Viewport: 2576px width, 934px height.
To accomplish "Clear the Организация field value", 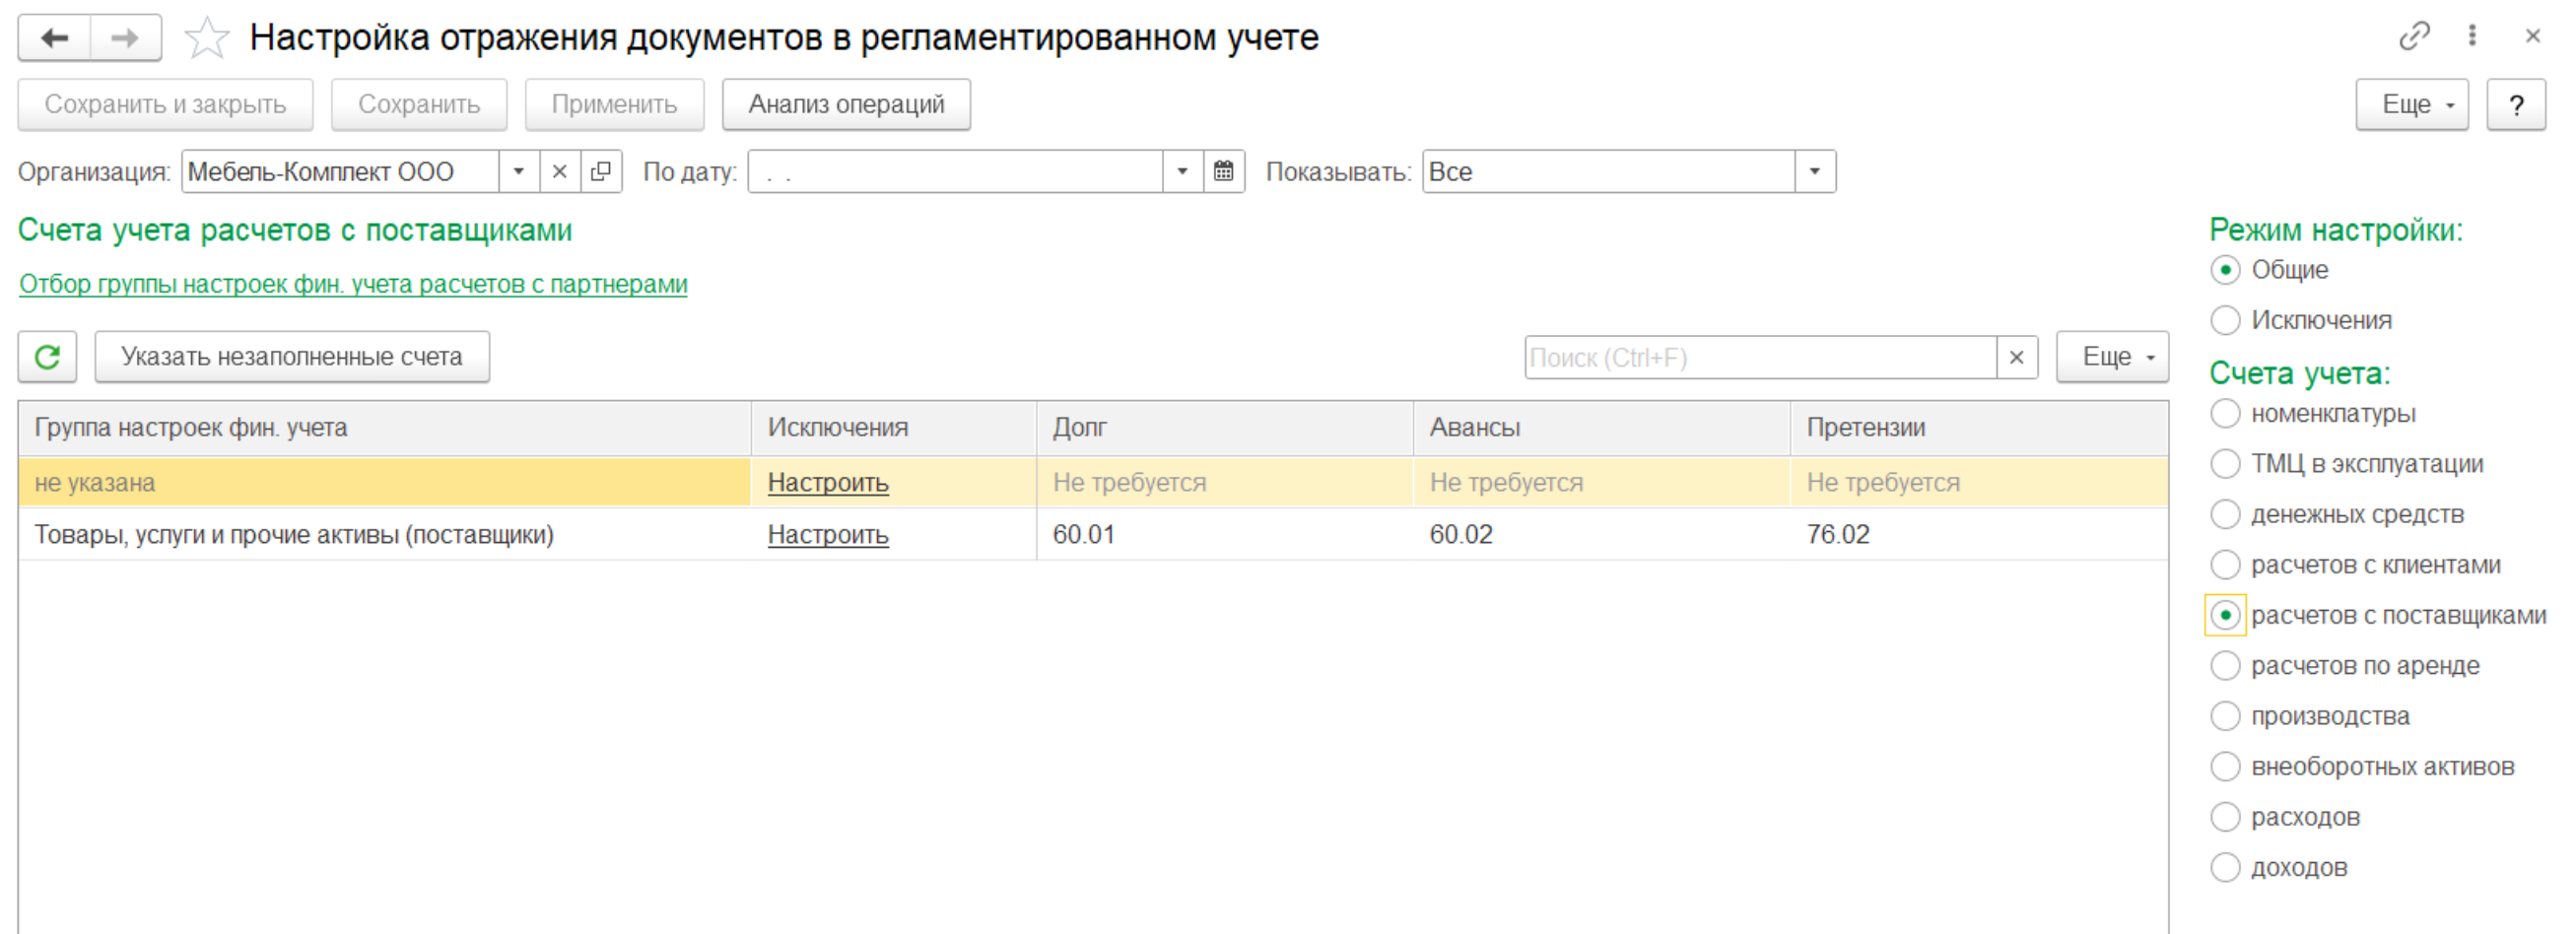I will pos(560,171).
